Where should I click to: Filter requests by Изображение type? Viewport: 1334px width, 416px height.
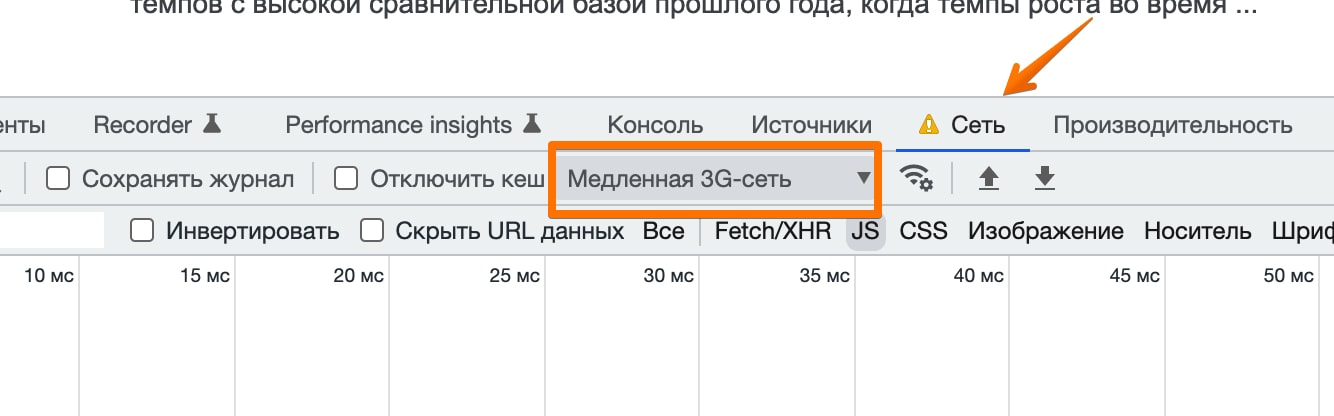click(1045, 231)
